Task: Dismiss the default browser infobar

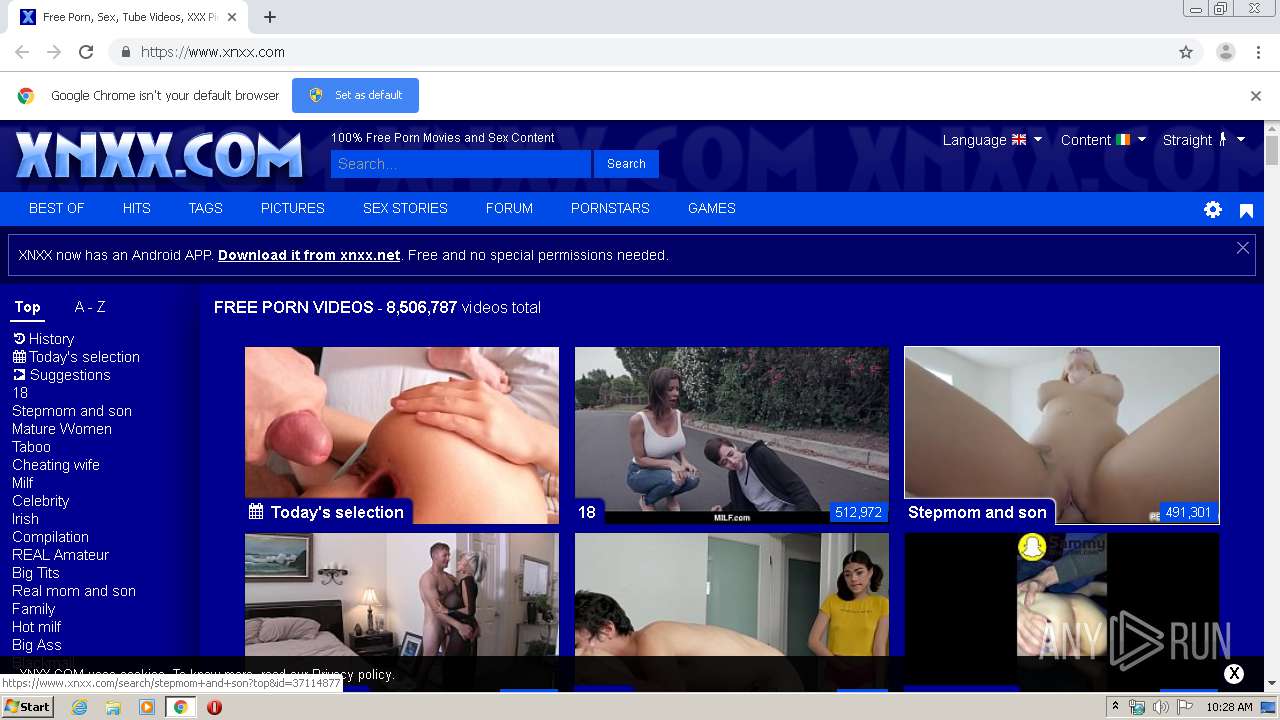Action: click(x=1256, y=96)
